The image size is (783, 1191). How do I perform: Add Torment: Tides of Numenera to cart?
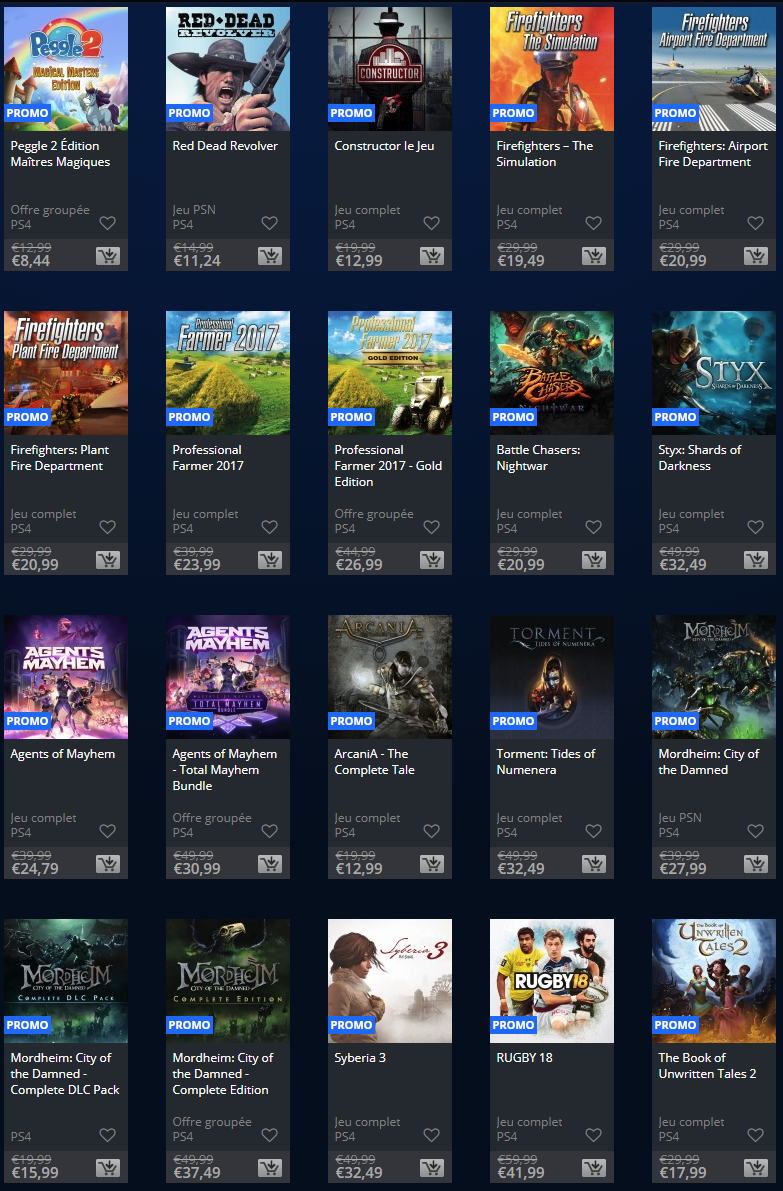(x=593, y=864)
